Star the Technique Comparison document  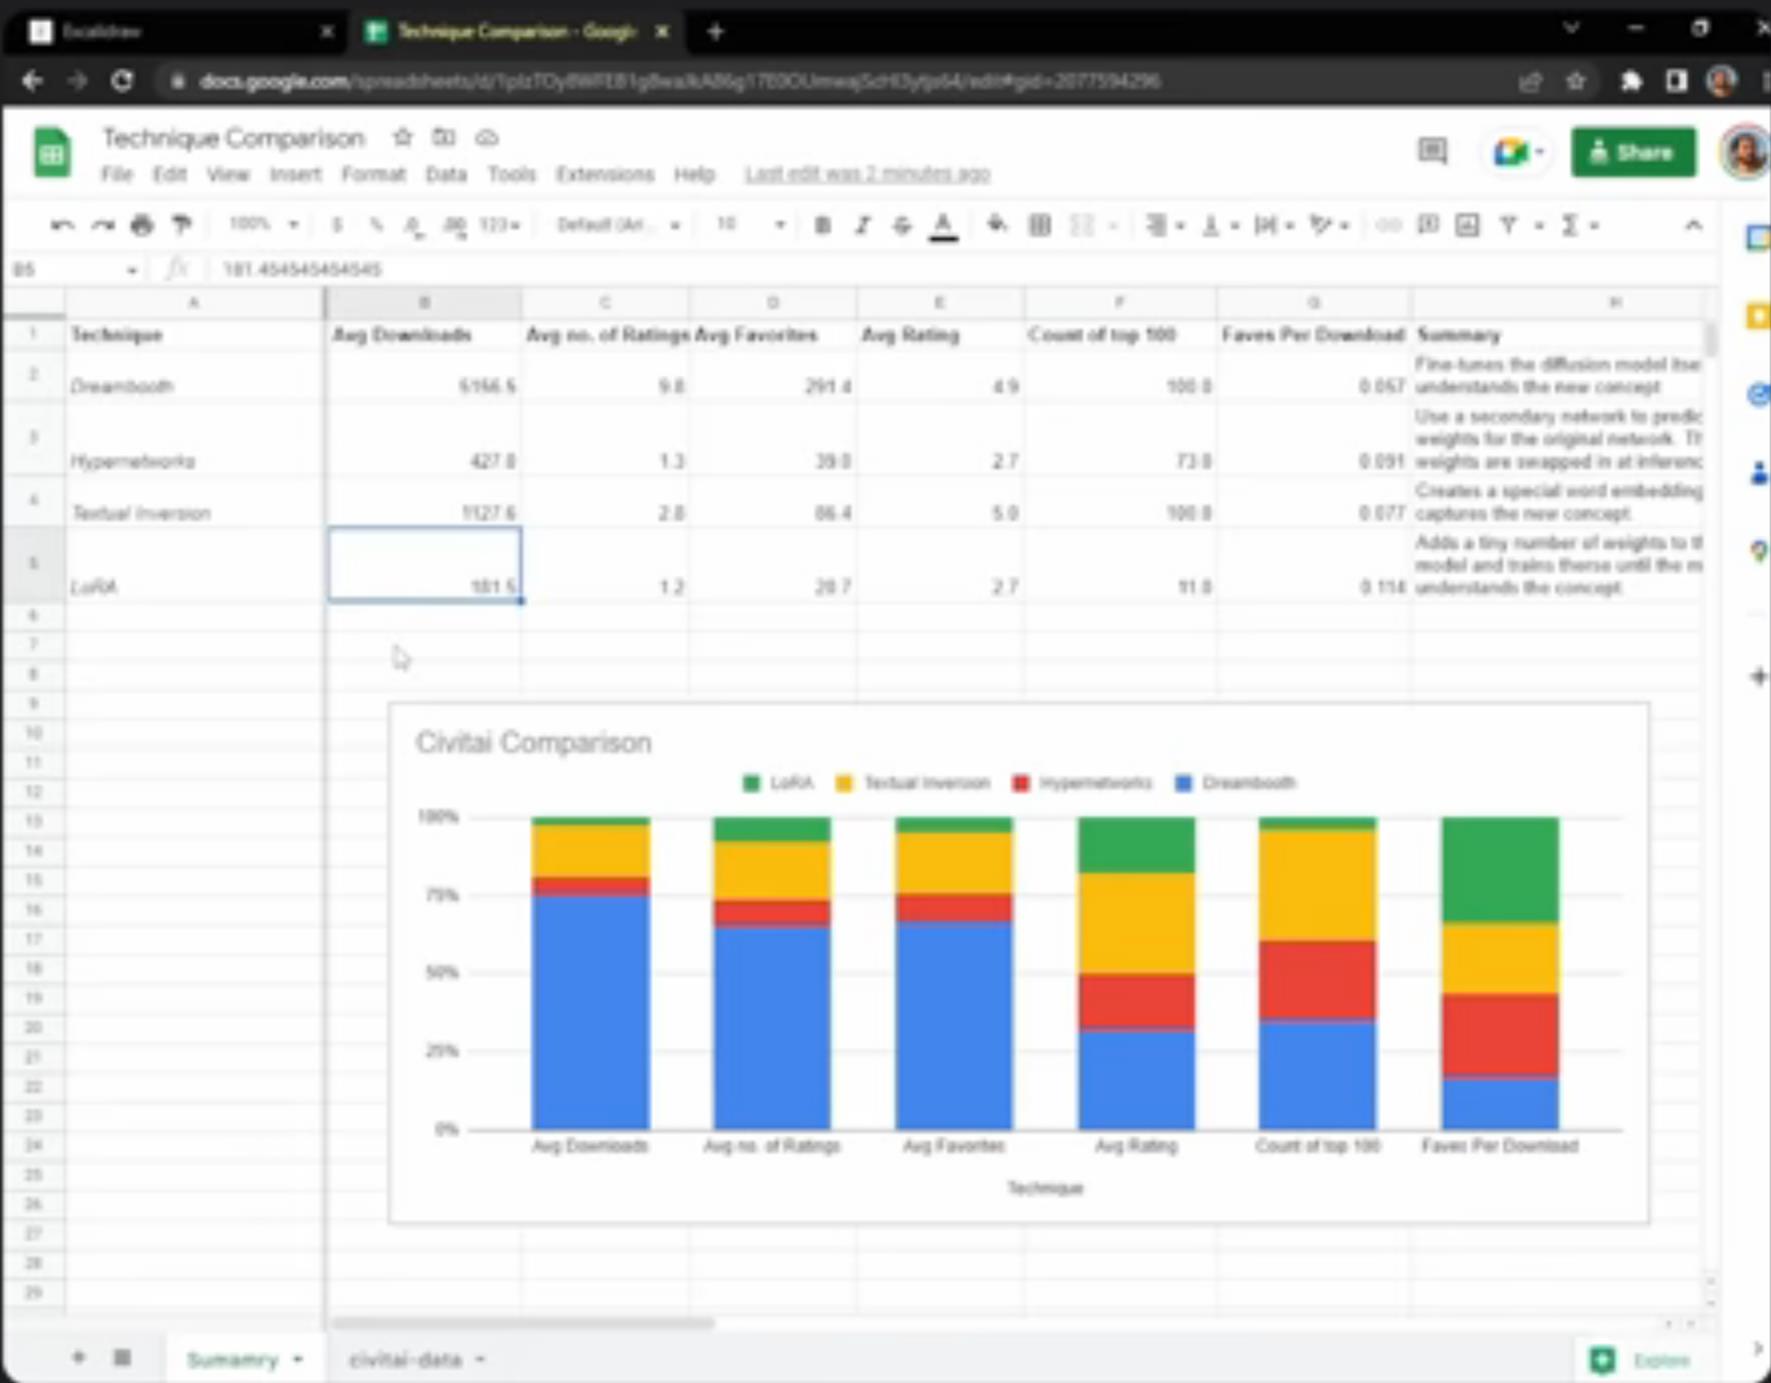tap(402, 137)
